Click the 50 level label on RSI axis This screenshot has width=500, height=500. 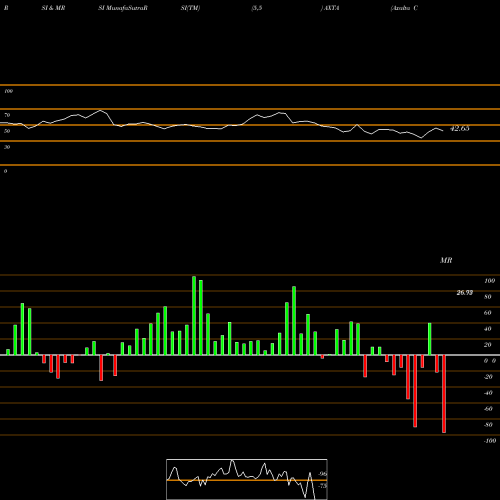(x=7, y=131)
